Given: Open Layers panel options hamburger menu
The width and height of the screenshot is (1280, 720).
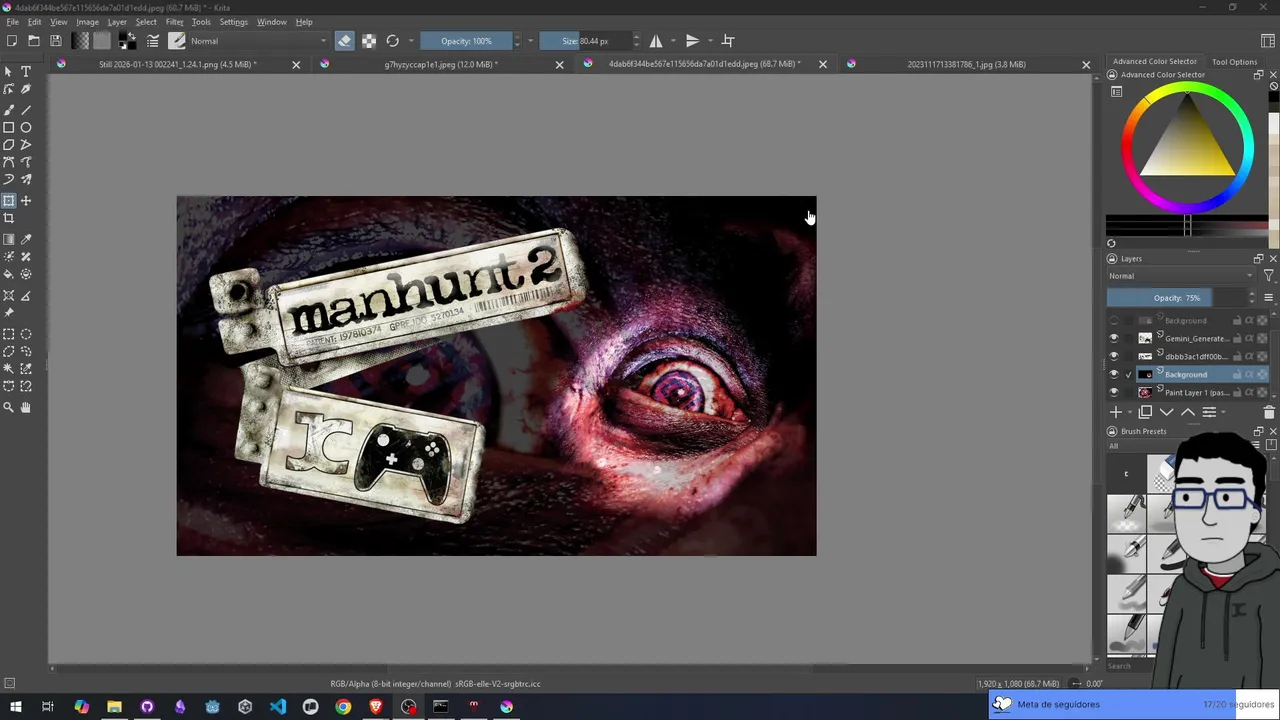Looking at the screenshot, I should (1269, 298).
